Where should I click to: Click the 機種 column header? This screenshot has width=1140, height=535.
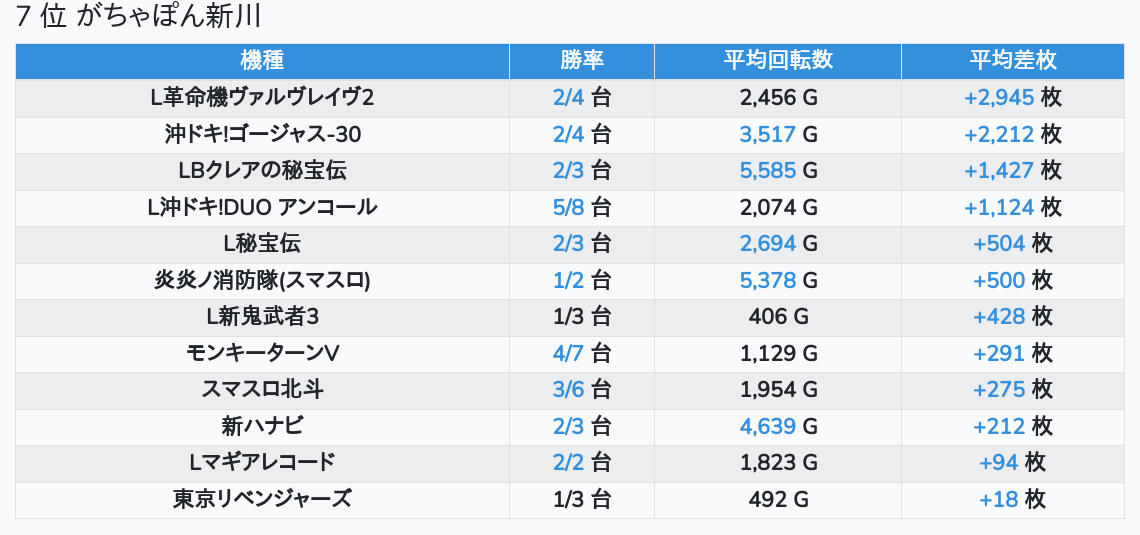262,60
